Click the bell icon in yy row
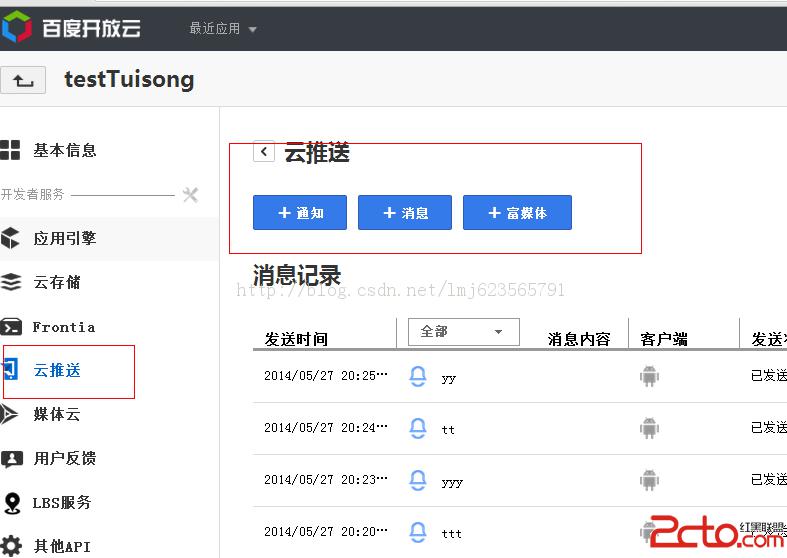Viewport: 787px width, 558px height. point(418,376)
